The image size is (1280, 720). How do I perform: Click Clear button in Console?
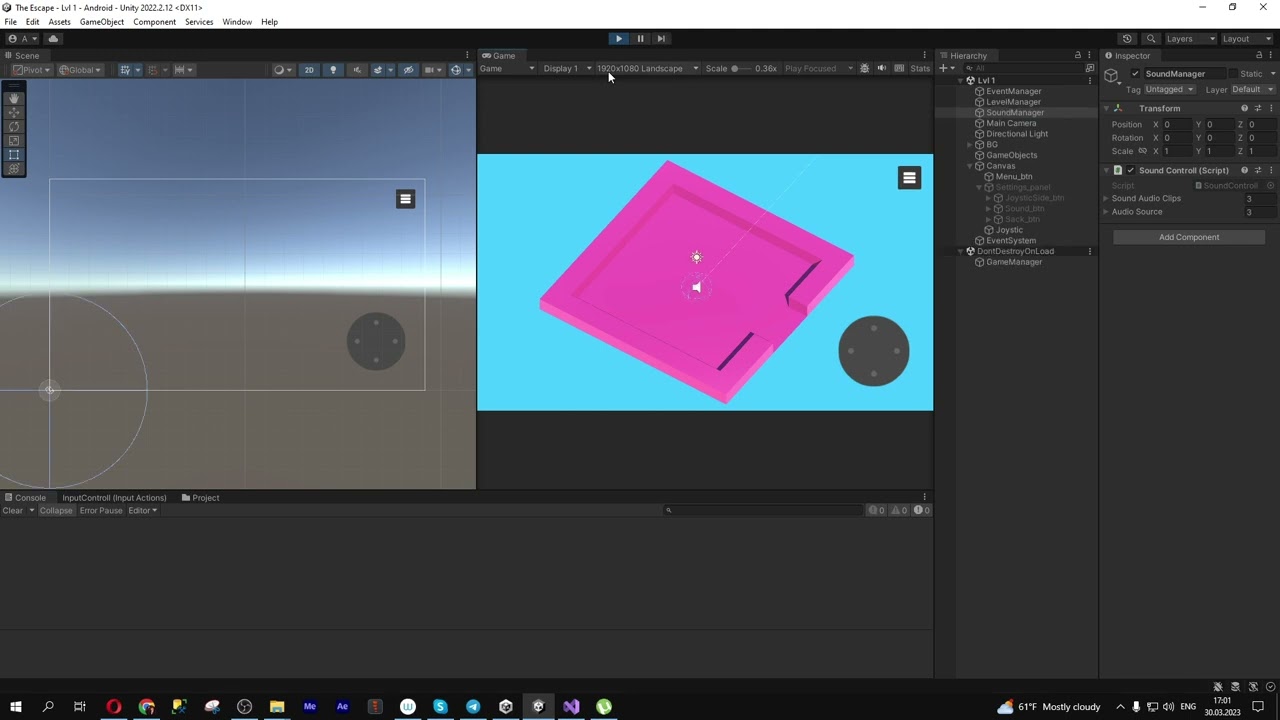[x=13, y=511]
